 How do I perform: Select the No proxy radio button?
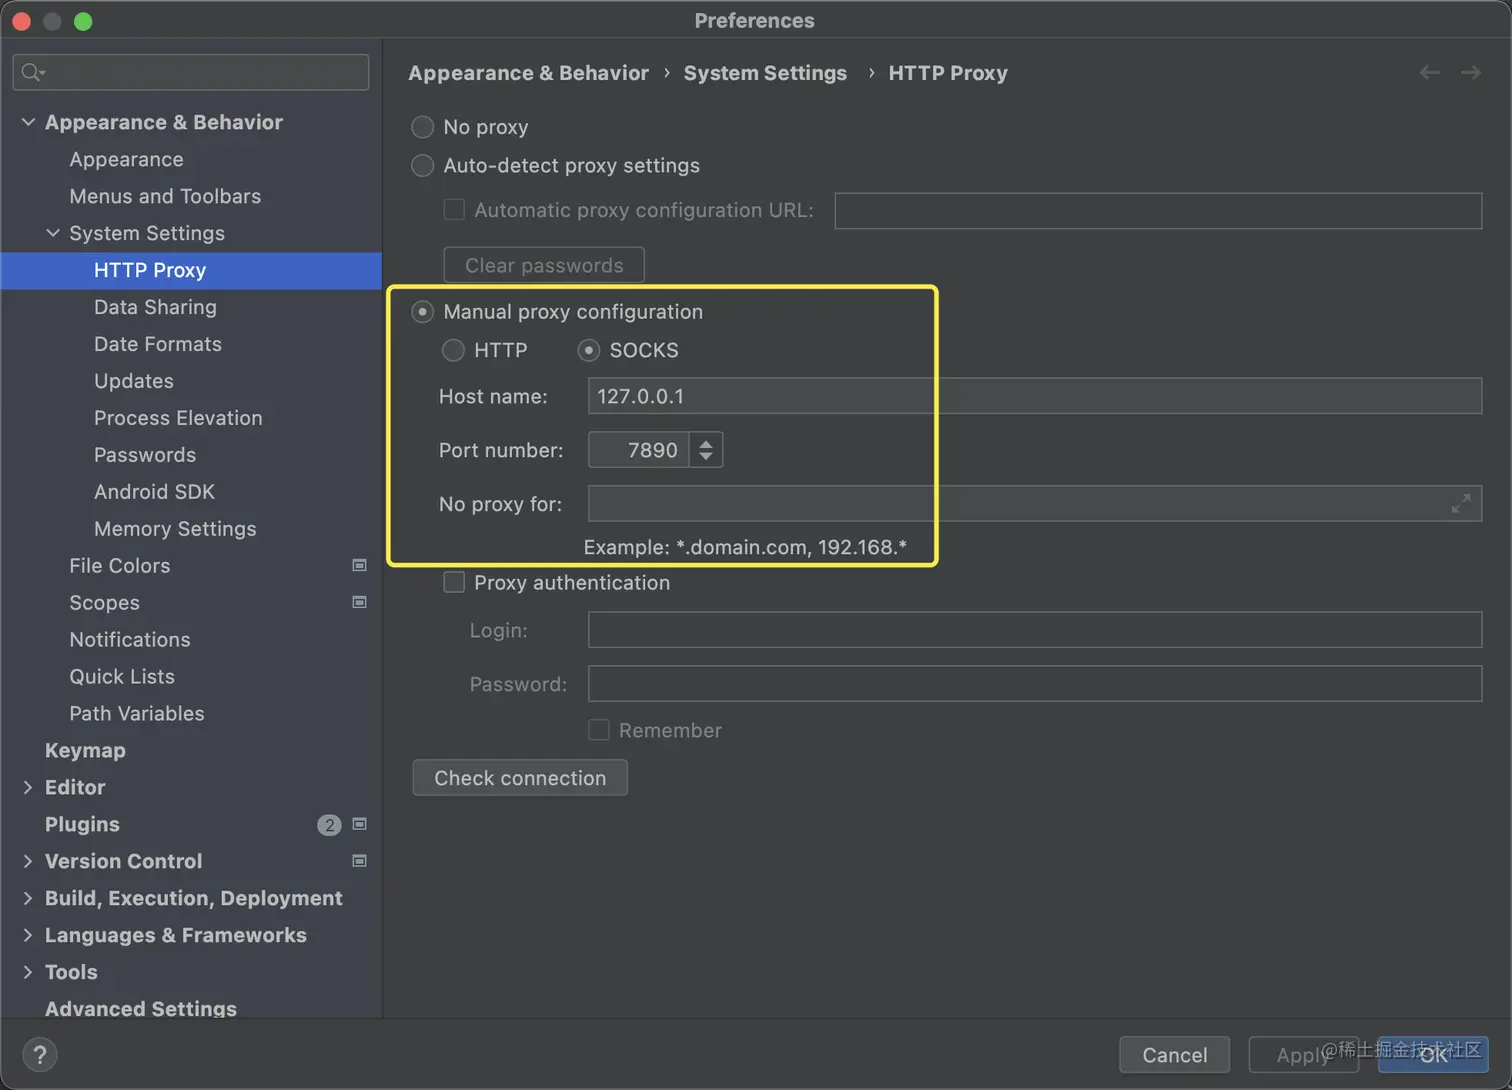(423, 127)
